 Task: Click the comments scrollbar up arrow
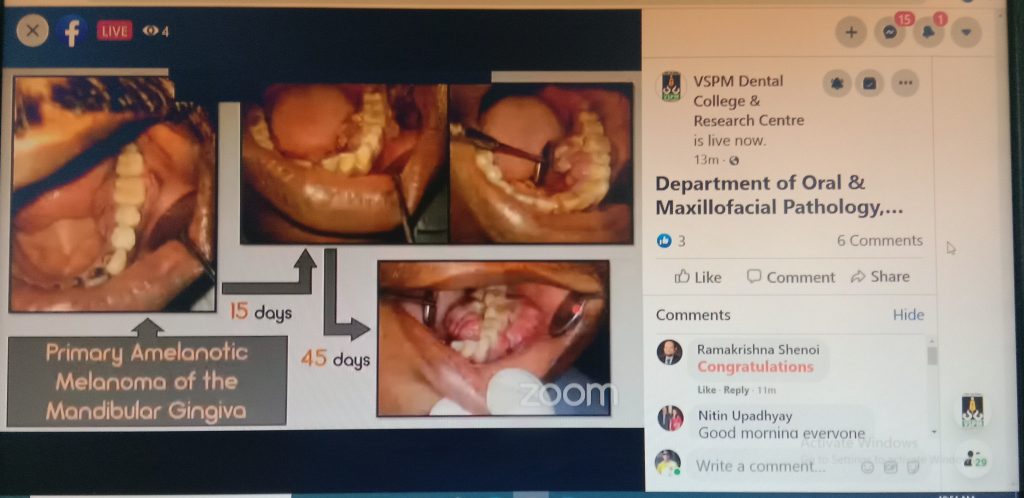(x=932, y=341)
